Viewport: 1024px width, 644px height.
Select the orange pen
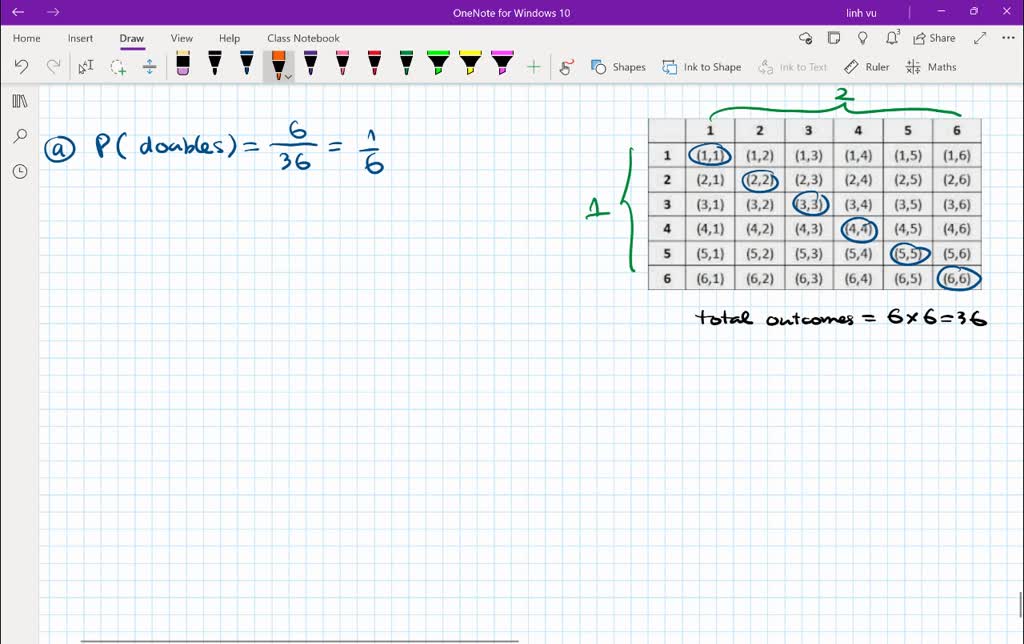(277, 62)
